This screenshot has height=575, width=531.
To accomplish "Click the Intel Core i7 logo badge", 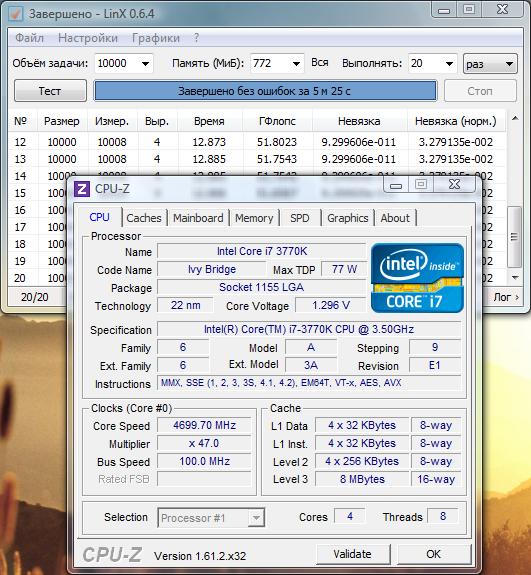I will tap(417, 278).
